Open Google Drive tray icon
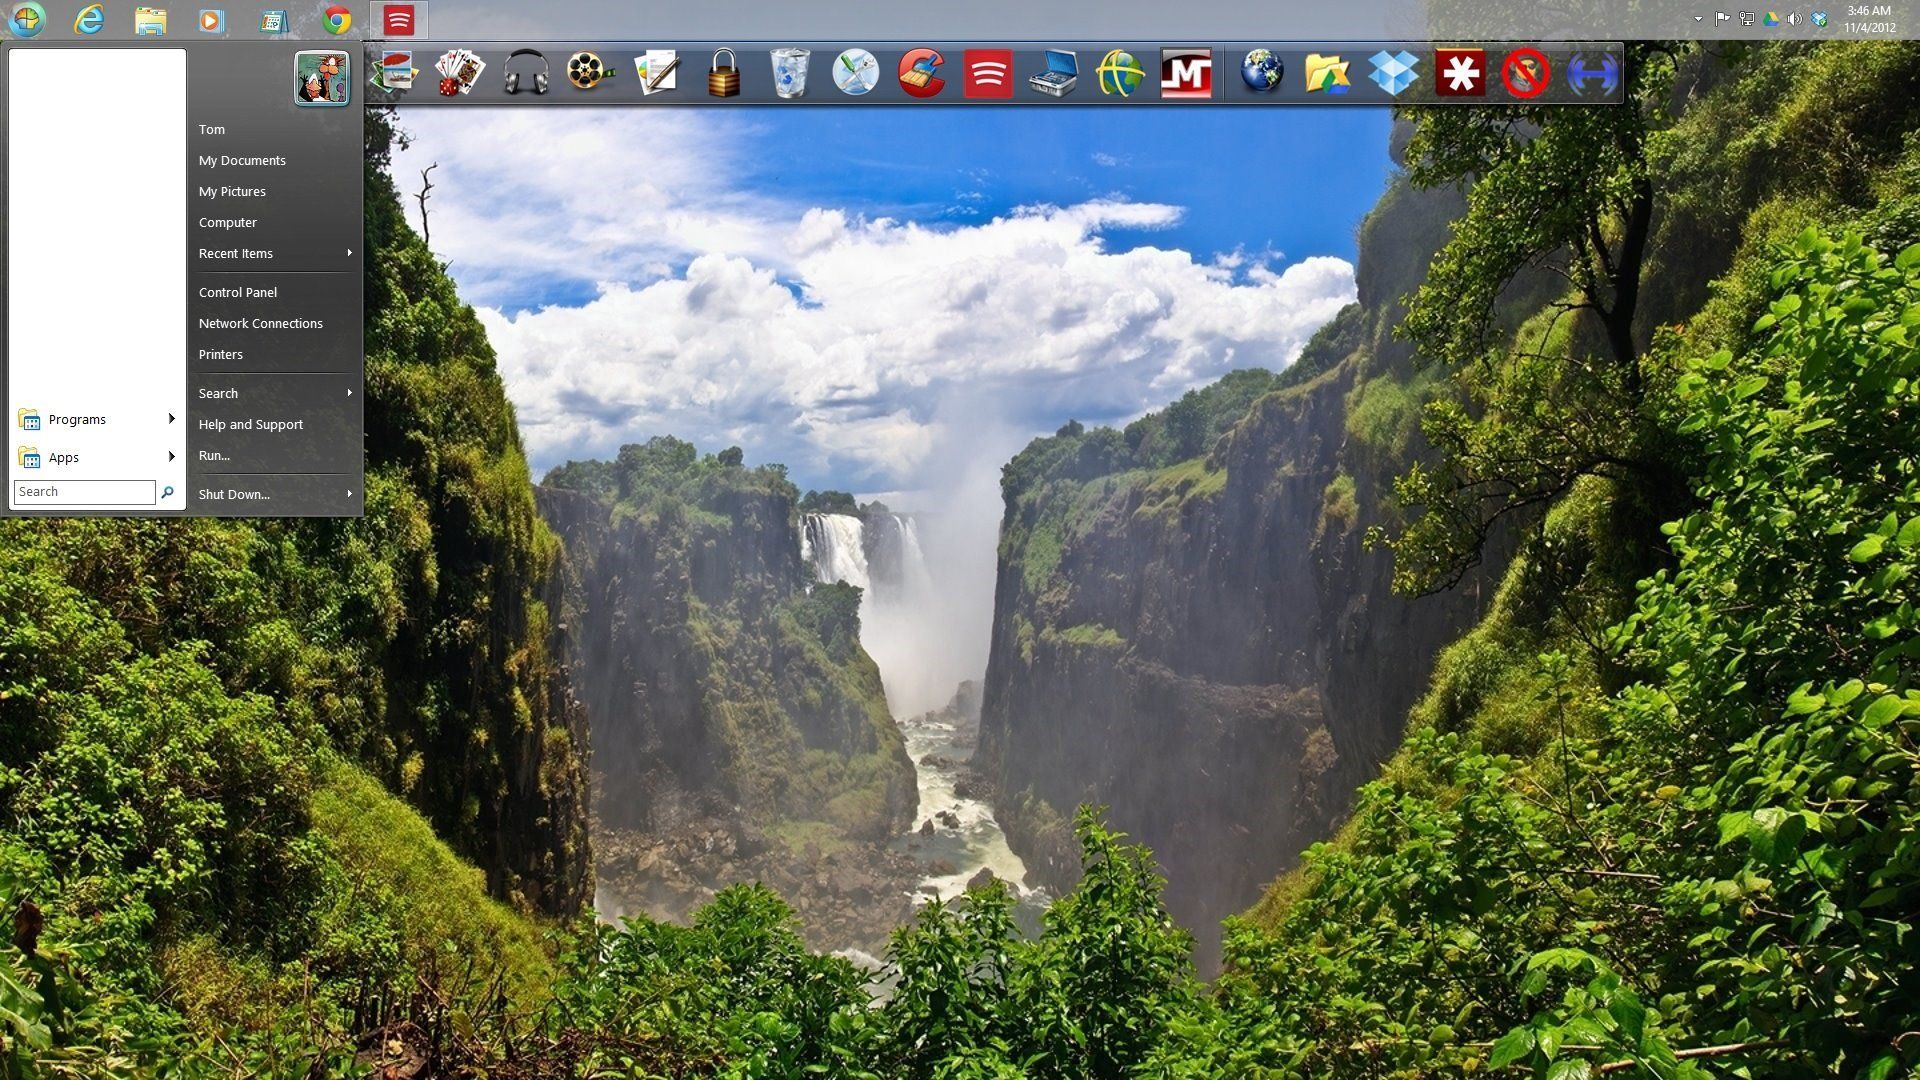Image resolution: width=1920 pixels, height=1080 pixels. point(1771,19)
